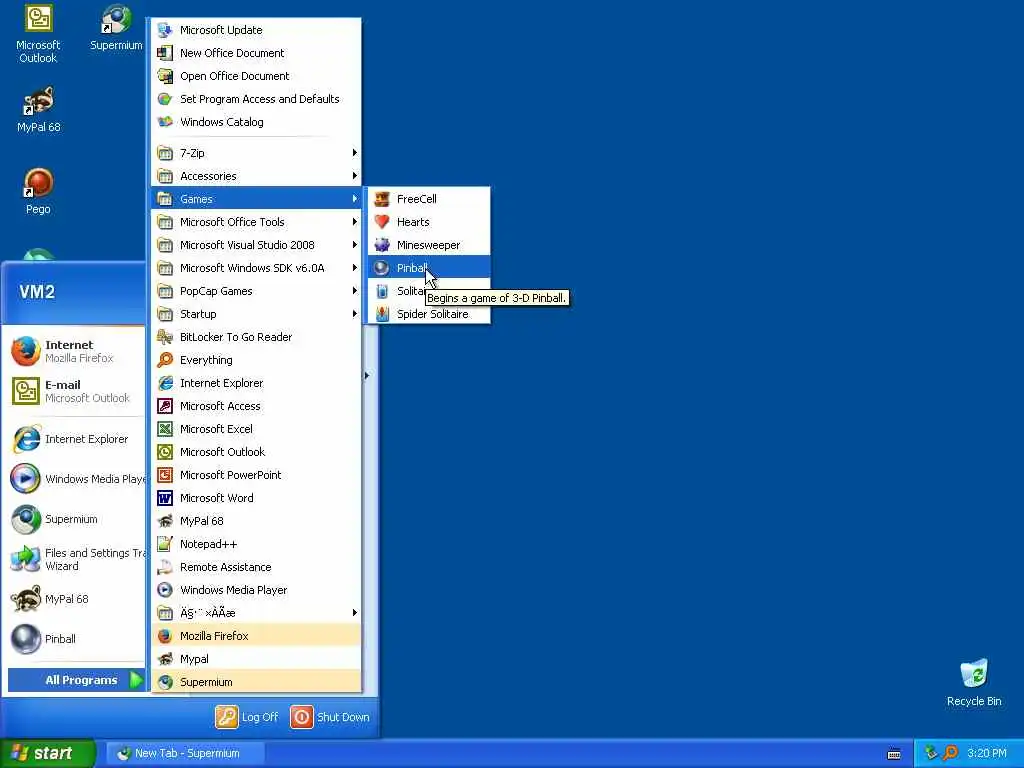Viewport: 1024px width, 768px height.
Task: Choose Internet Explorer in All Programs list
Action: pyautogui.click(x=256, y=383)
